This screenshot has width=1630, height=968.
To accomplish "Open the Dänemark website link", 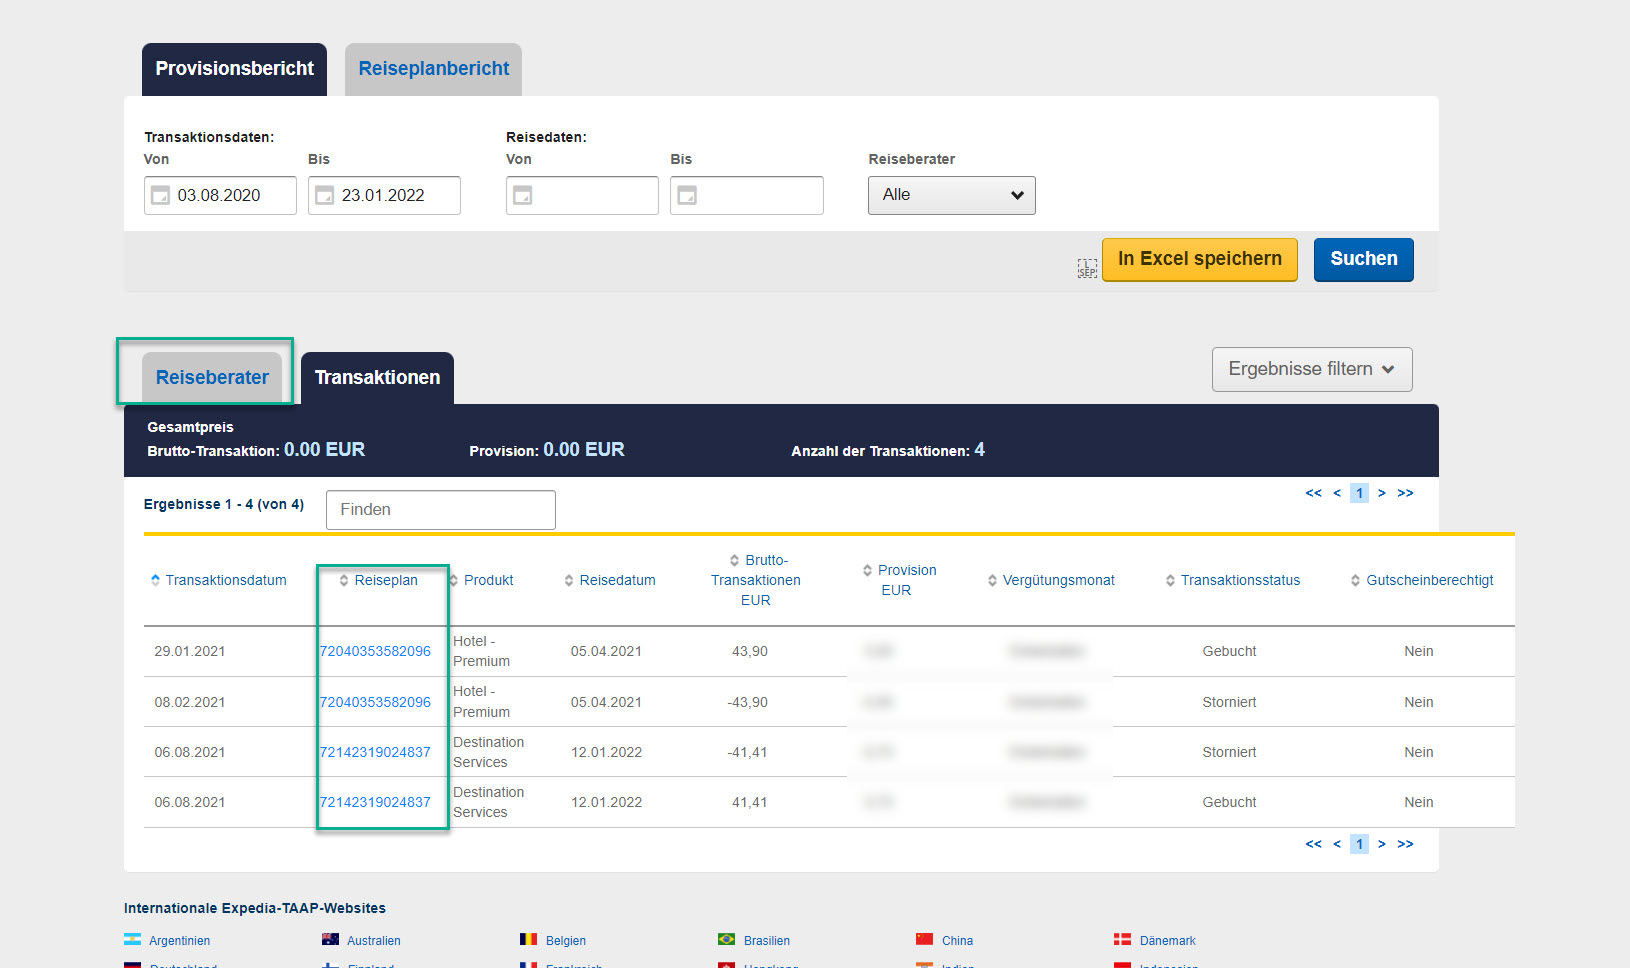I will [x=1167, y=941].
